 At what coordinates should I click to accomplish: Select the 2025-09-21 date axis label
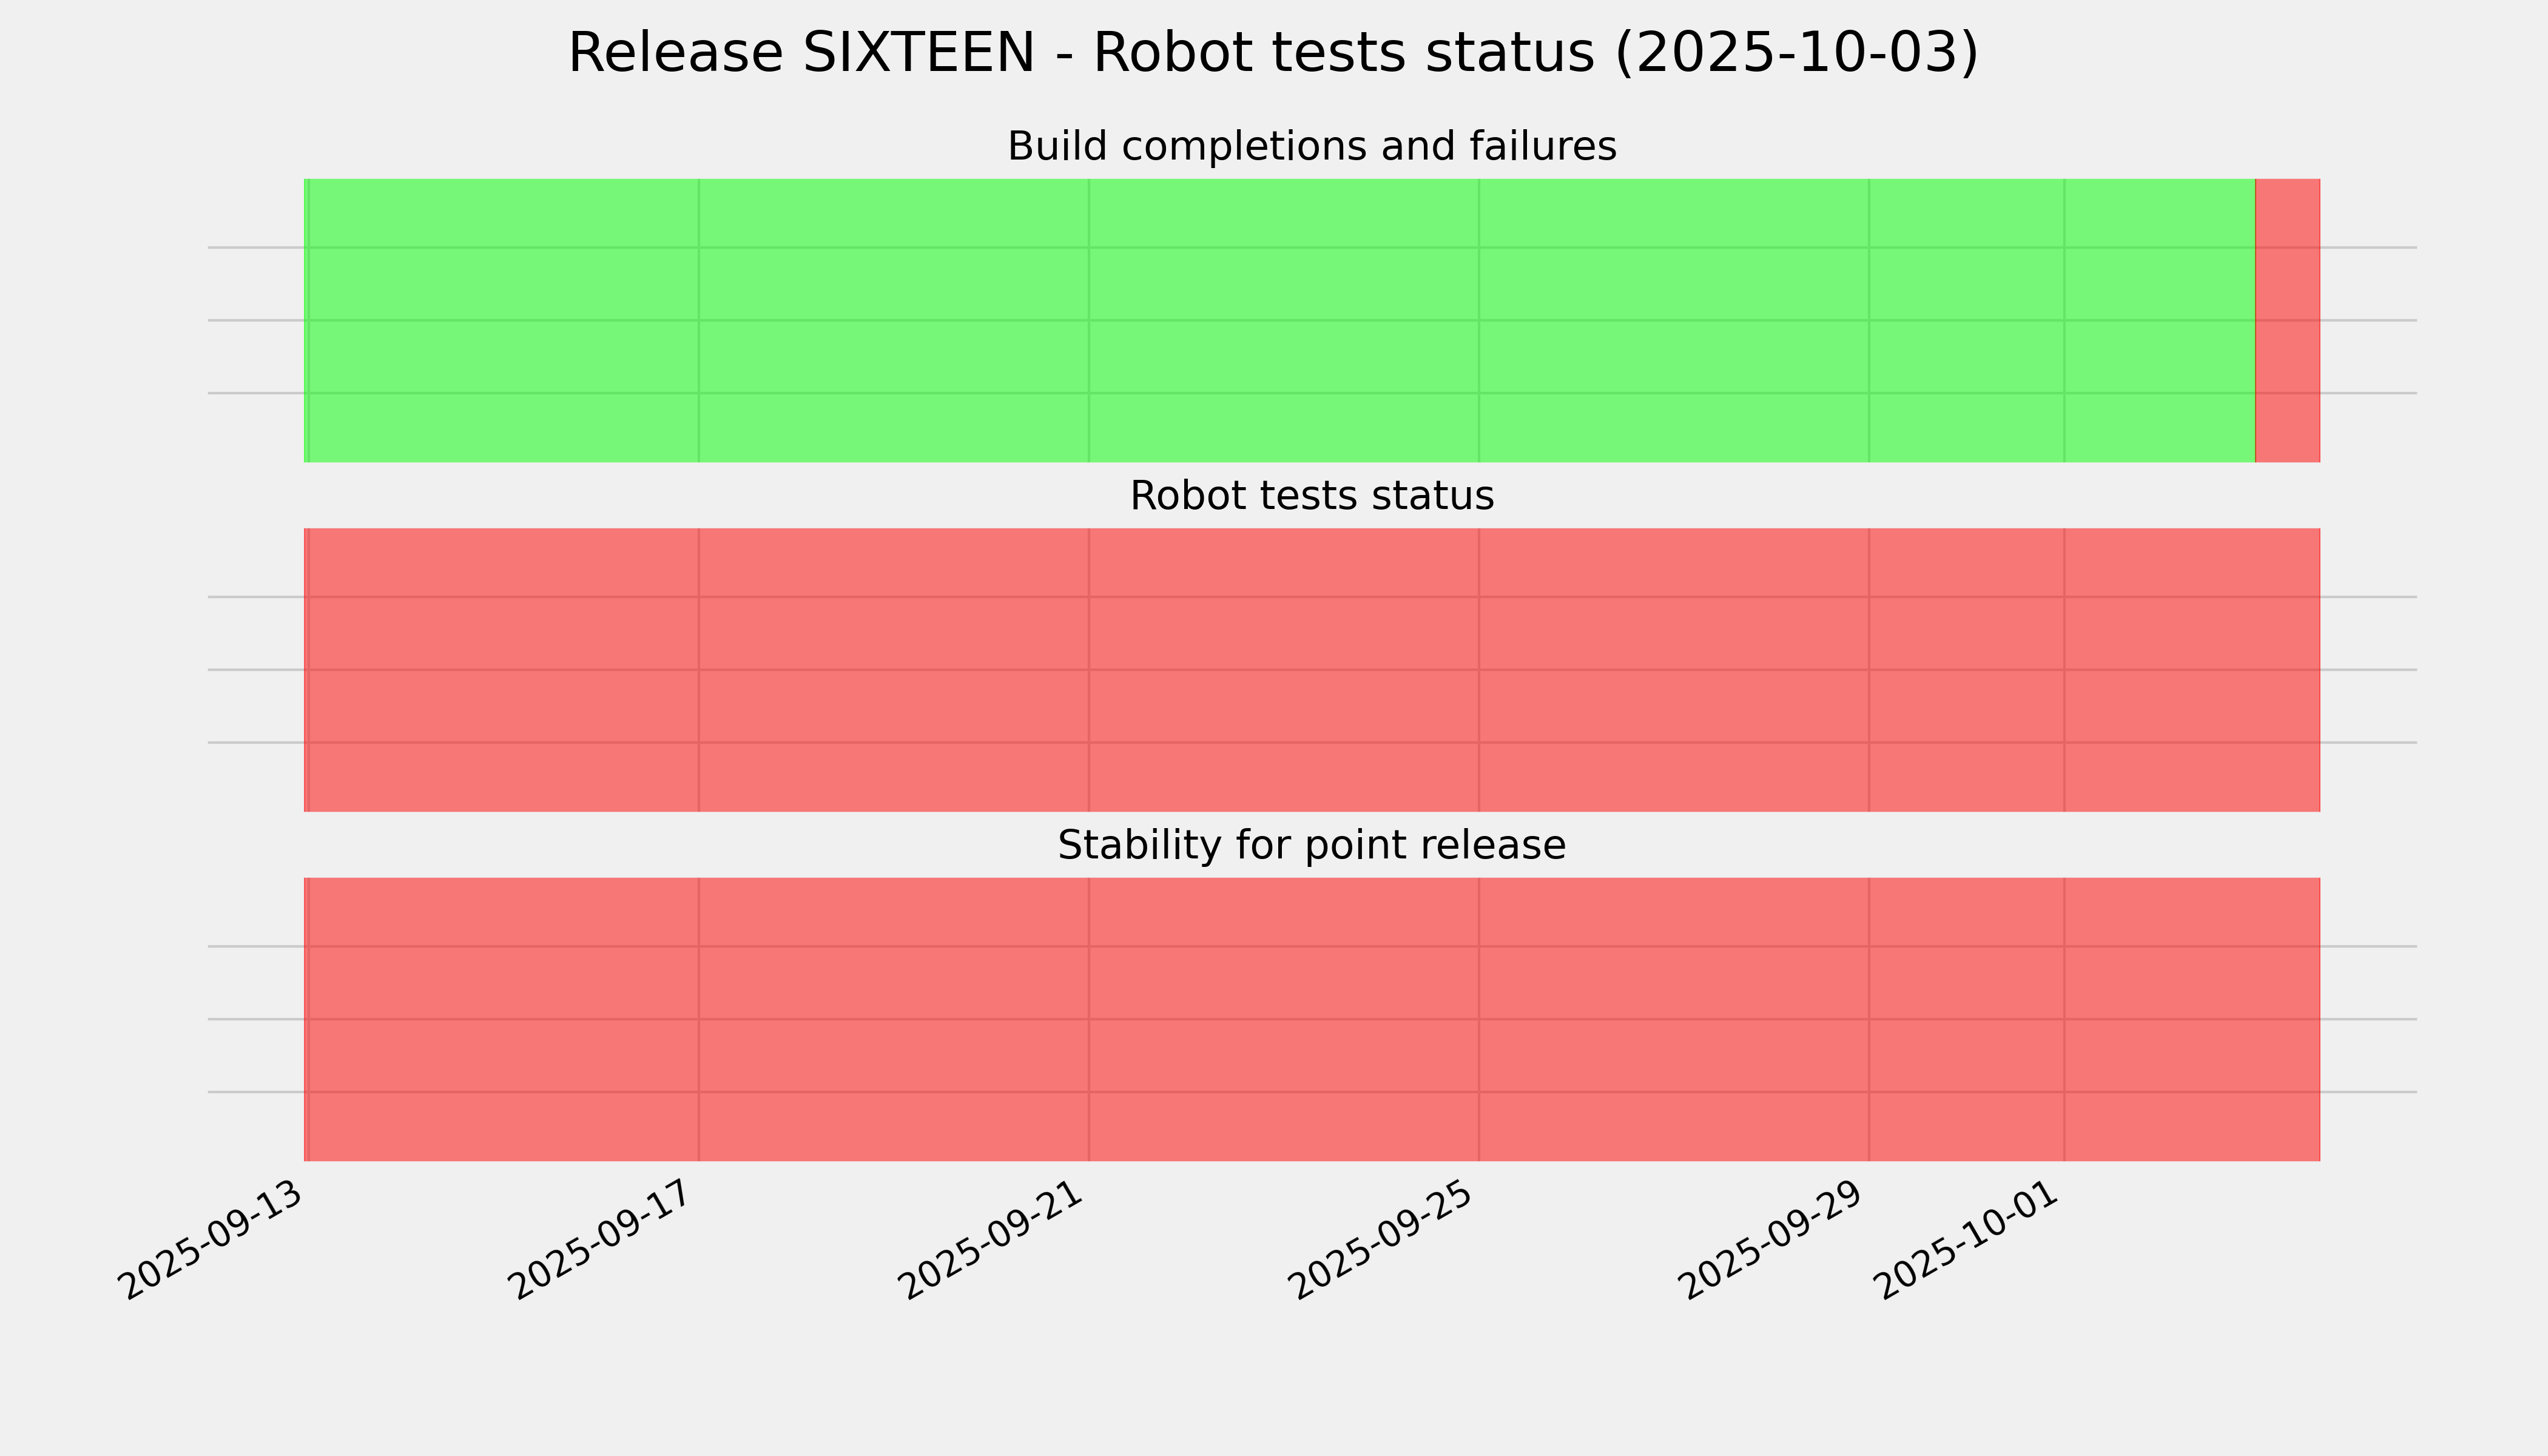point(993,1243)
